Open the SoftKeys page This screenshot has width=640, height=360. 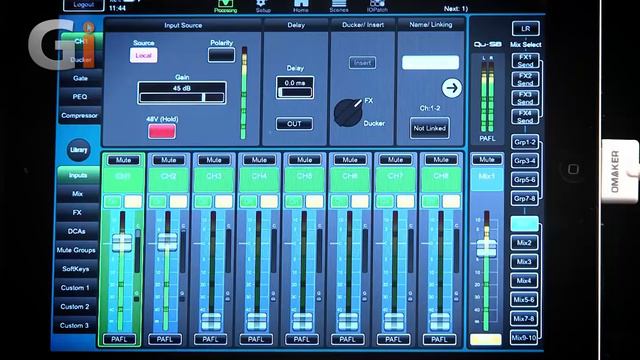(76, 269)
